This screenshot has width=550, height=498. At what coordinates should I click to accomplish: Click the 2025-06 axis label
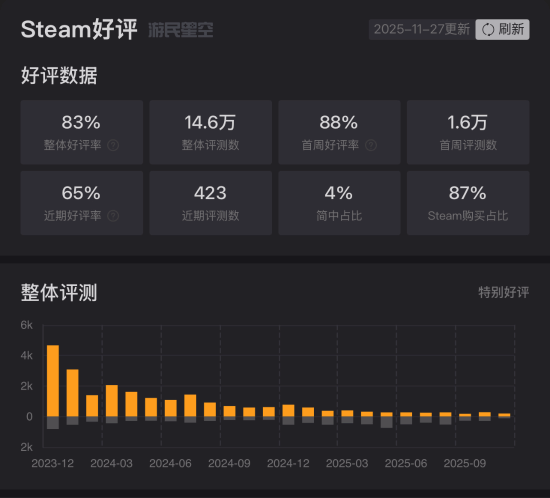[x=406, y=463]
